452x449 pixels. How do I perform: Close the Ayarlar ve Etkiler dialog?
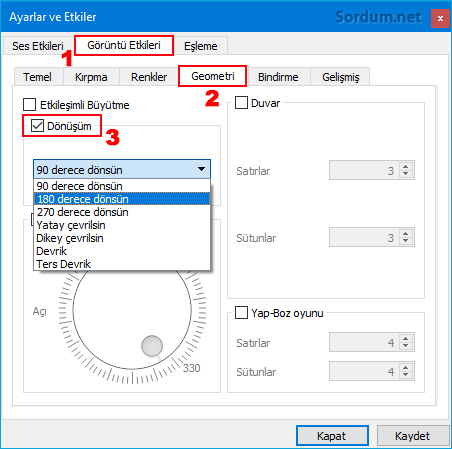[440, 19]
